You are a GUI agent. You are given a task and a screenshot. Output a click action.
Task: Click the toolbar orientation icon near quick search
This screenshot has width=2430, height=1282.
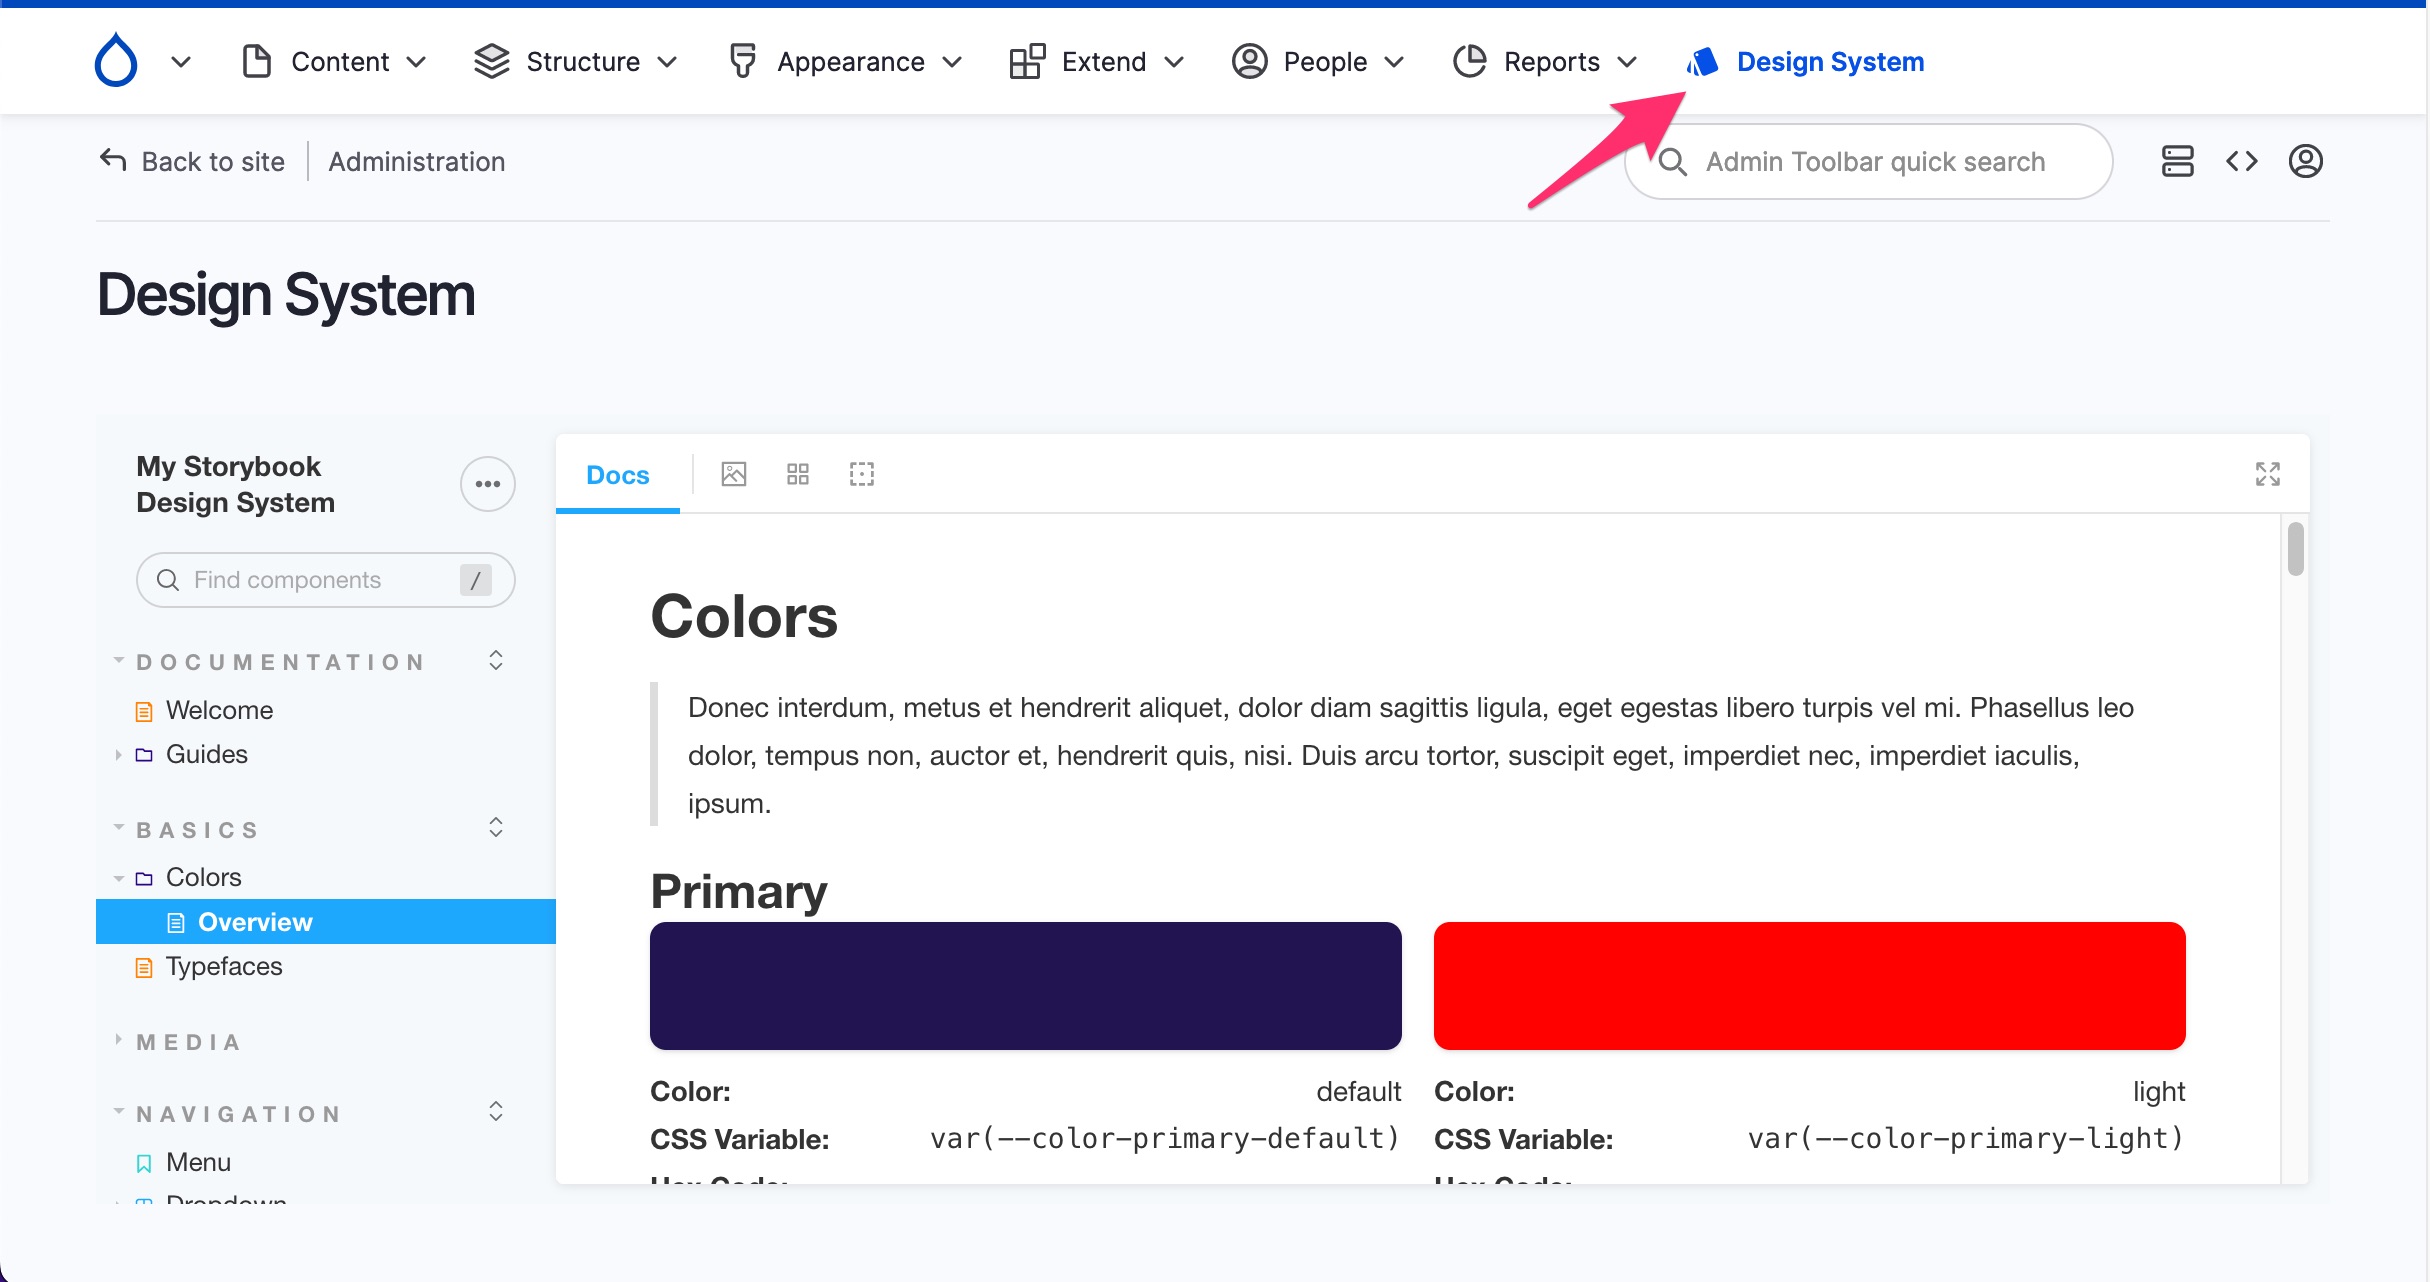(2178, 161)
